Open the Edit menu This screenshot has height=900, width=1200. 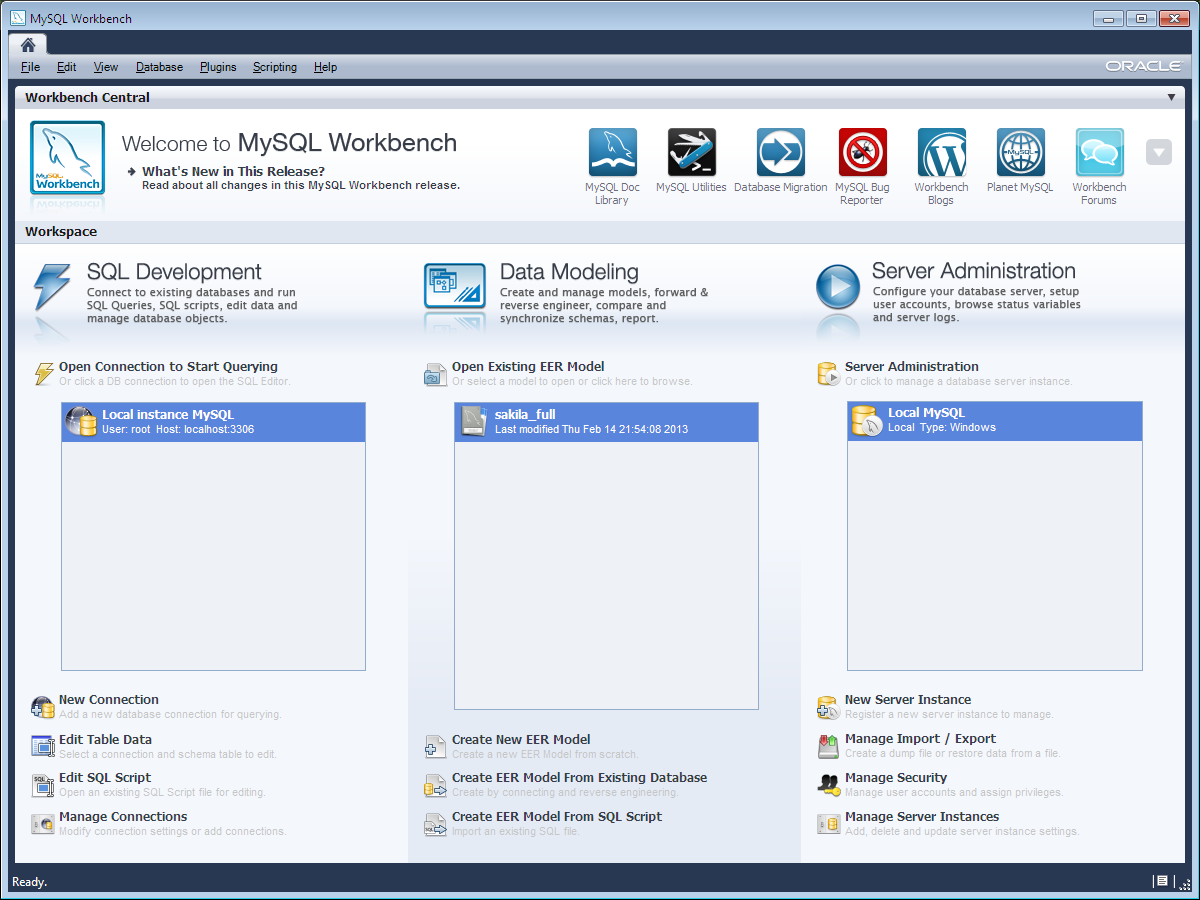(x=66, y=67)
